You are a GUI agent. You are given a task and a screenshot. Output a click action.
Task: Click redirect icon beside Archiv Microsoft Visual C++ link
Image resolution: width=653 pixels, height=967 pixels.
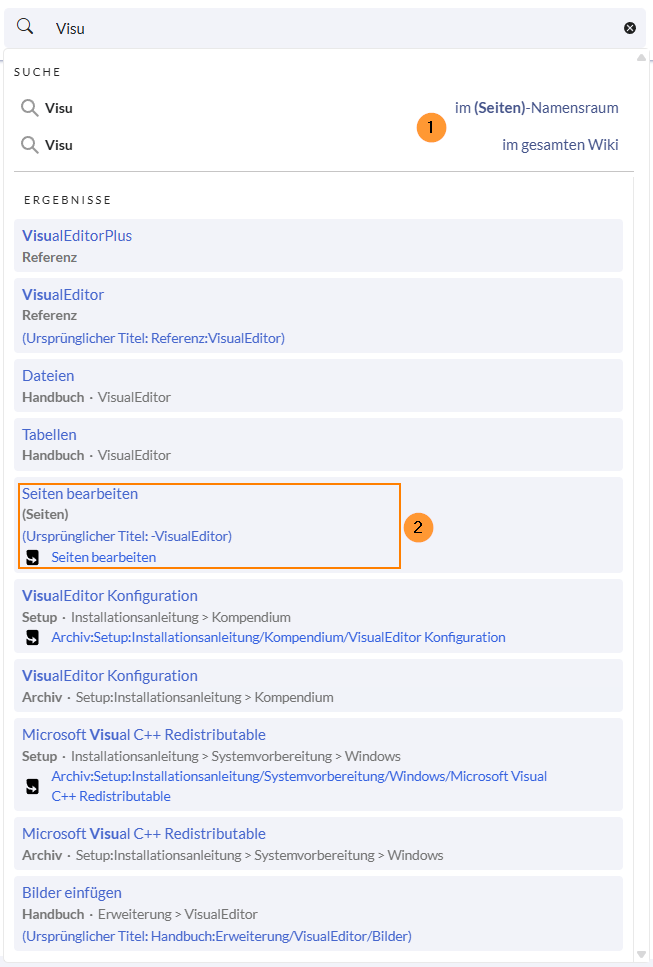(x=32, y=786)
